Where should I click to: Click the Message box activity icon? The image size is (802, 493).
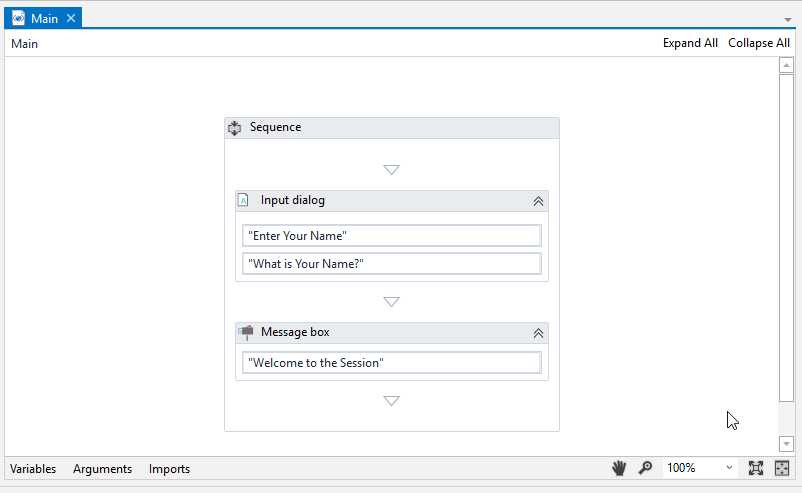pyautogui.click(x=245, y=332)
